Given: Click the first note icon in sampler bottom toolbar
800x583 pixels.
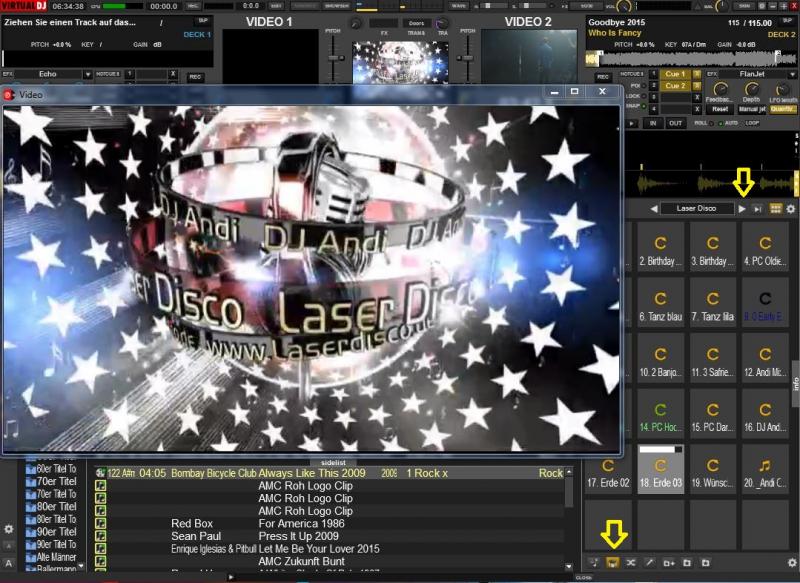Looking at the screenshot, I should click(x=594, y=563).
